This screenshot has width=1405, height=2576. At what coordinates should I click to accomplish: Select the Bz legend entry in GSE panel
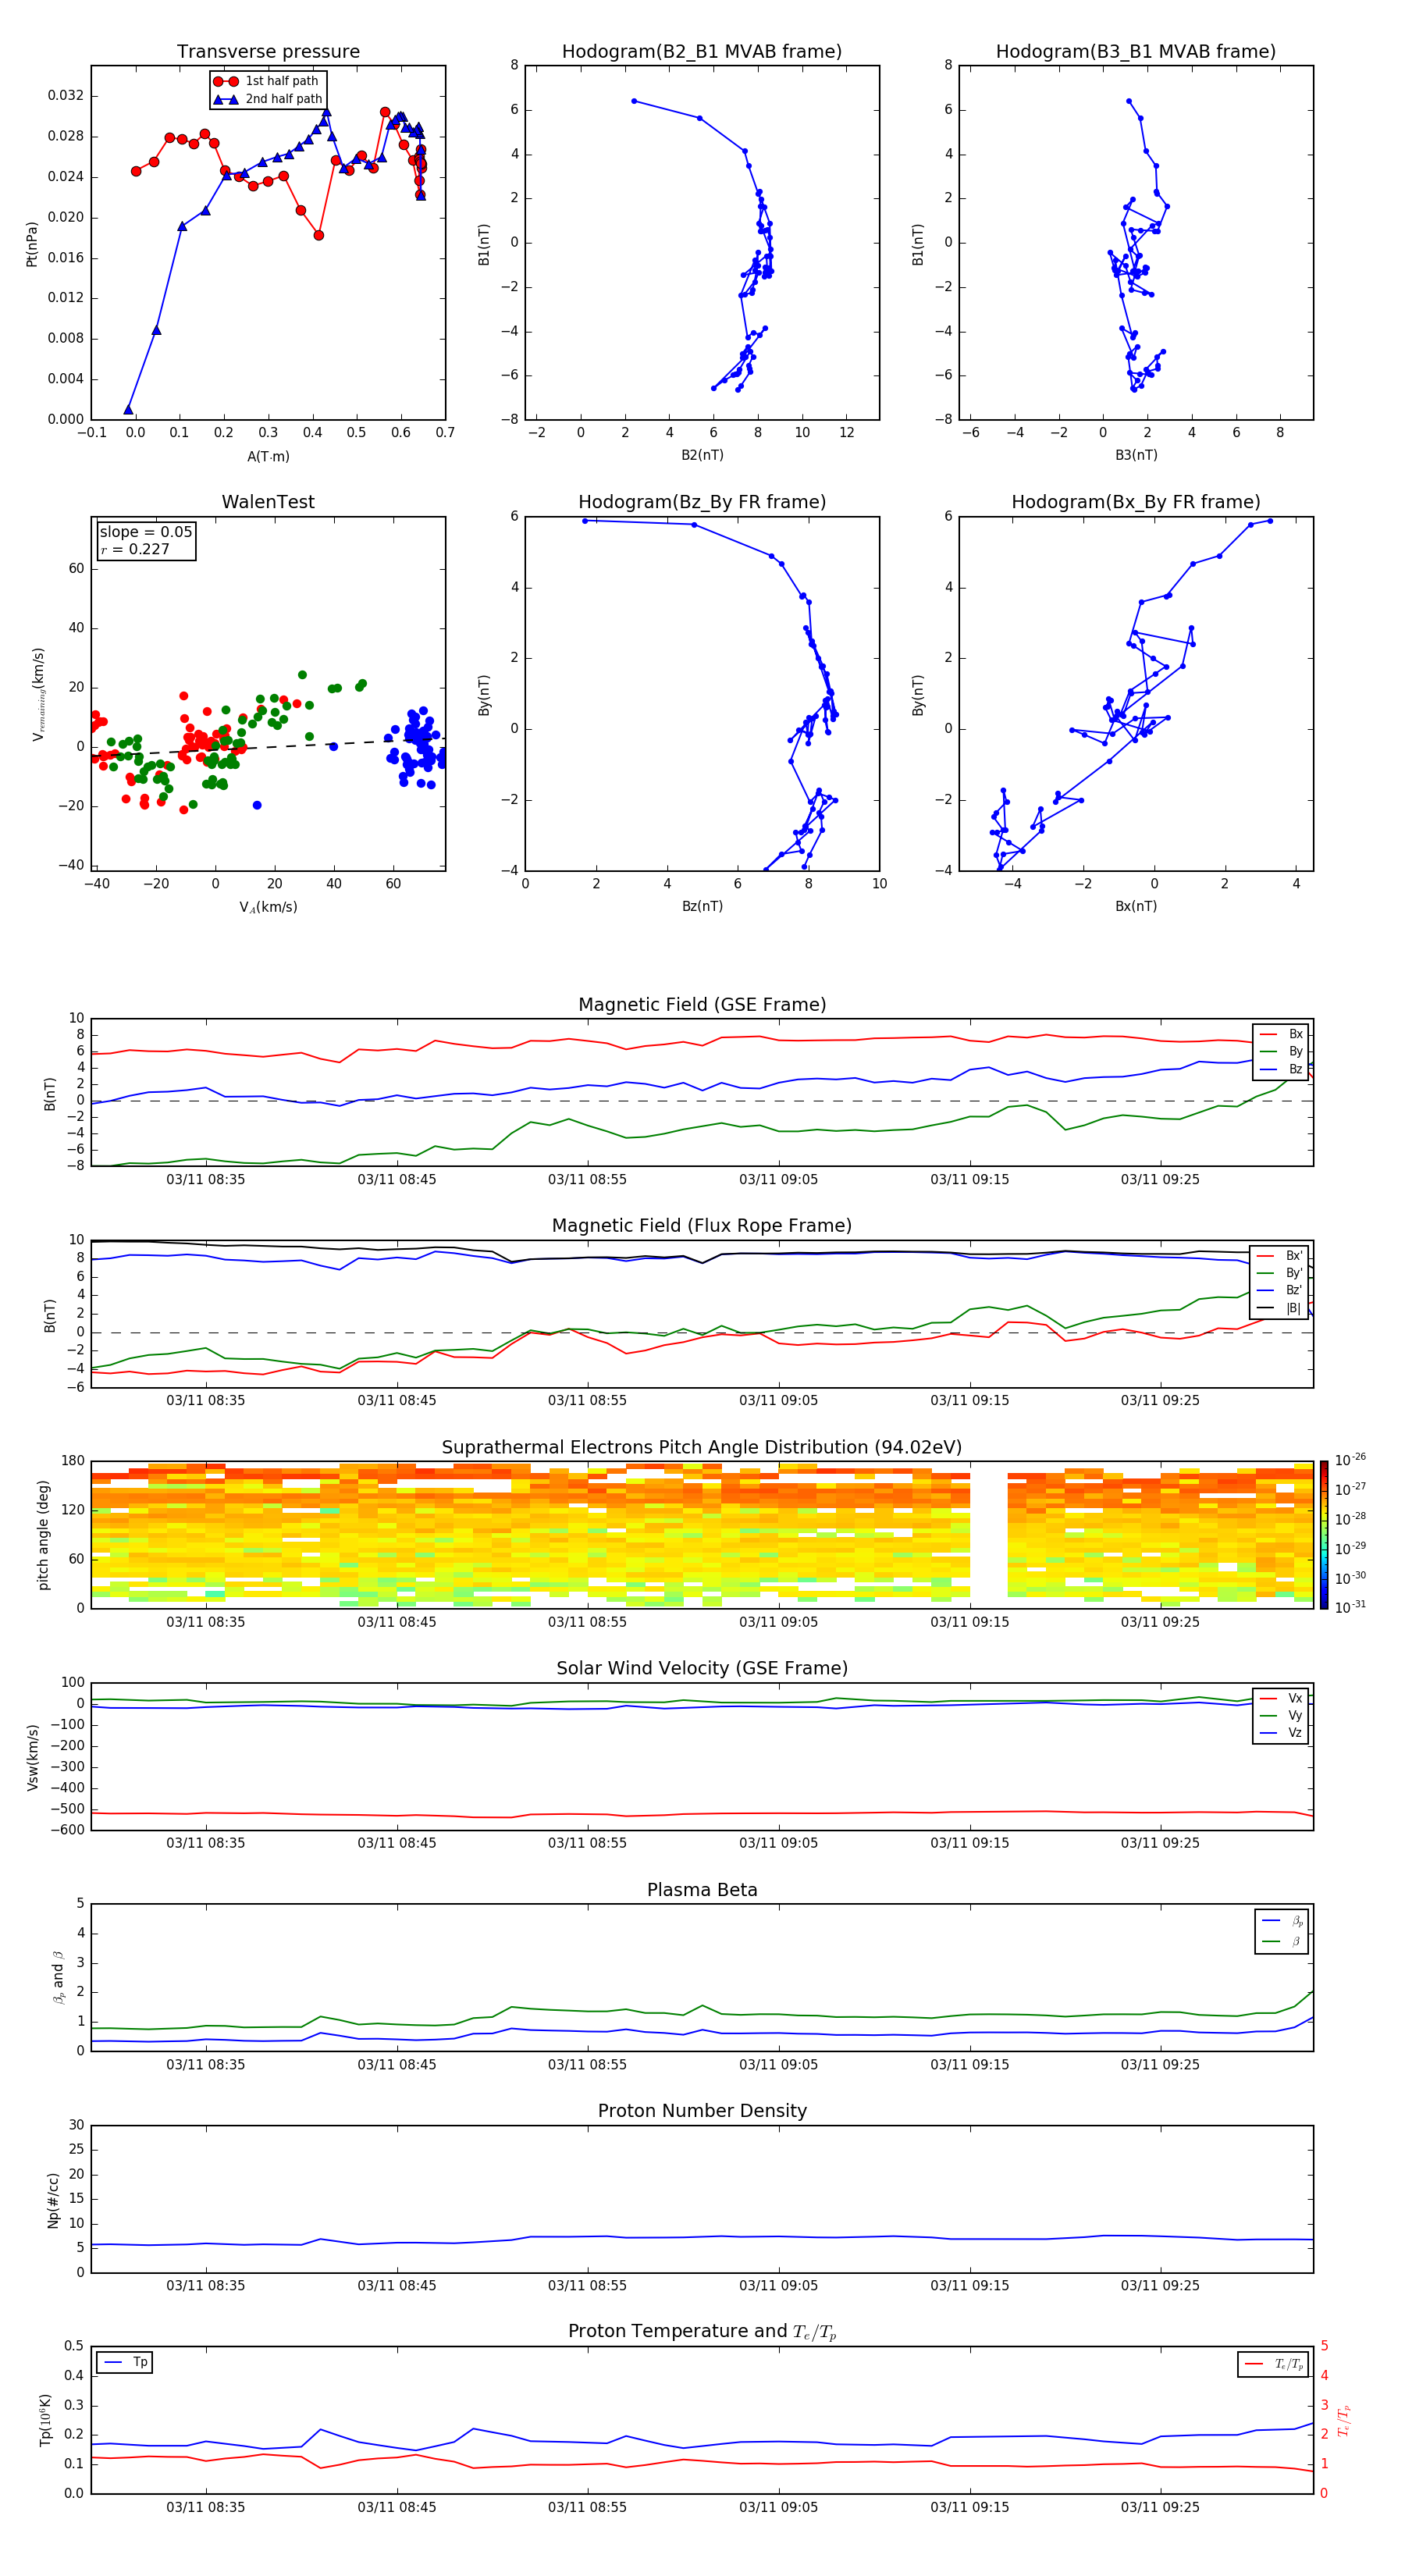point(1281,1069)
